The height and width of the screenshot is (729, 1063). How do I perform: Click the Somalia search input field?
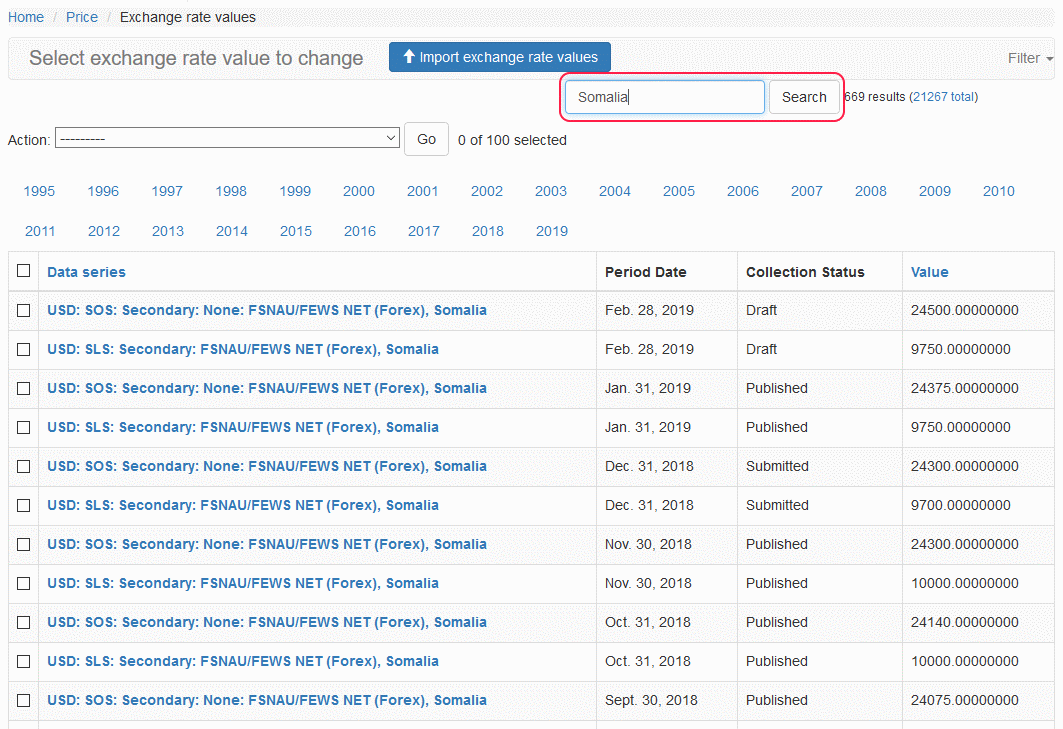[x=664, y=97]
